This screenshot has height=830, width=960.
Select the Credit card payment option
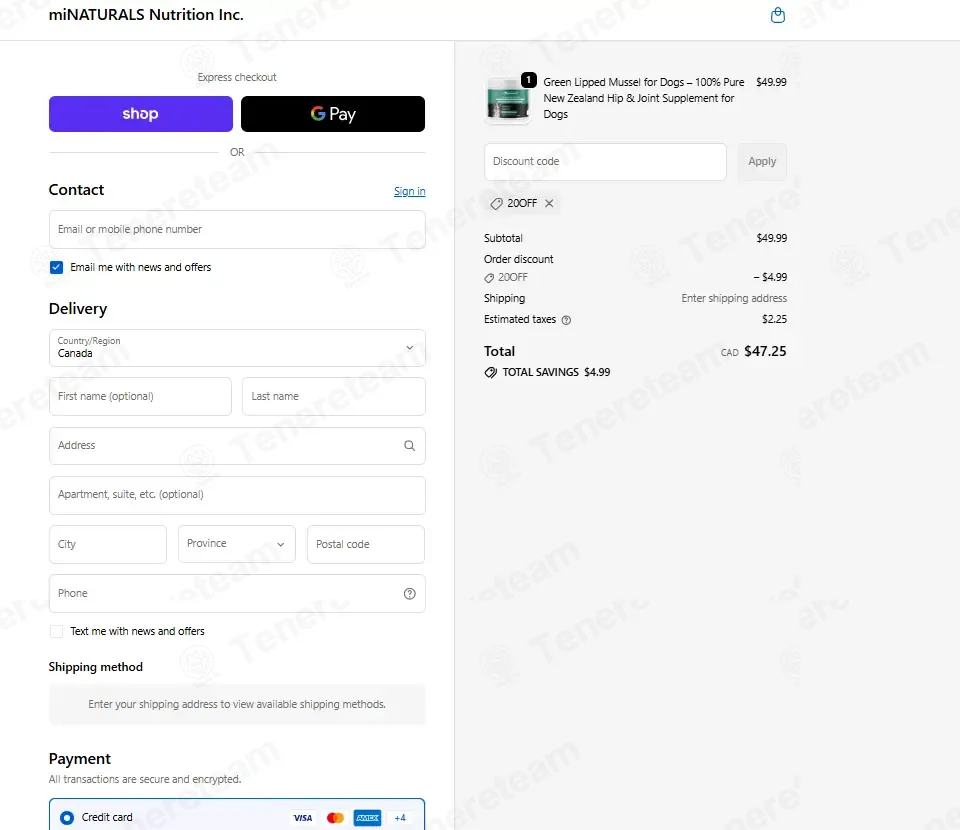pyautogui.click(x=67, y=818)
